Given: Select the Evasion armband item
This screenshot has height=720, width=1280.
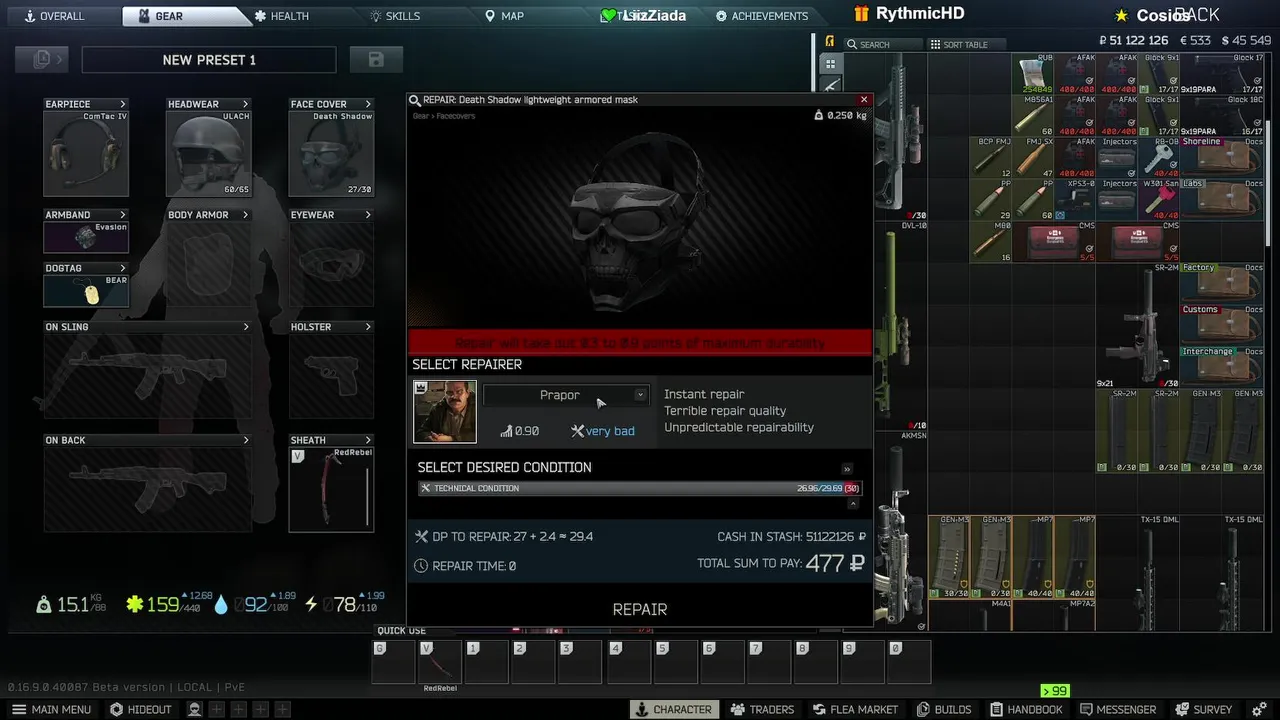Looking at the screenshot, I should point(86,237).
